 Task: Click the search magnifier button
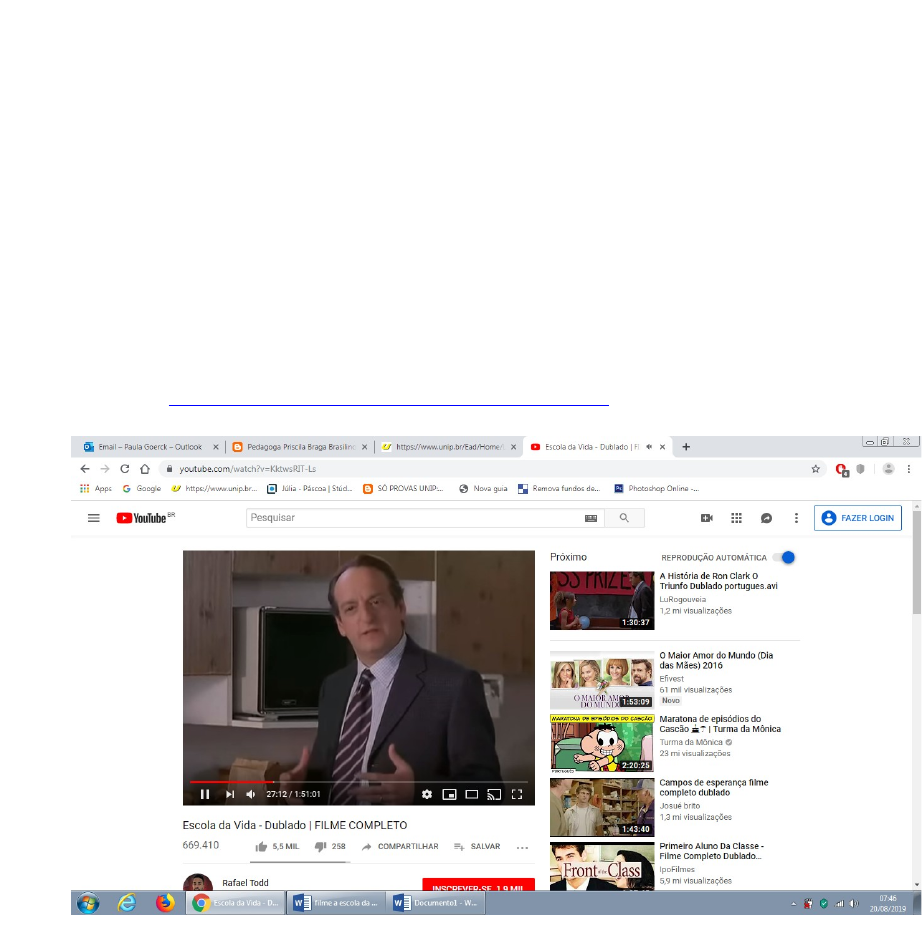click(624, 518)
